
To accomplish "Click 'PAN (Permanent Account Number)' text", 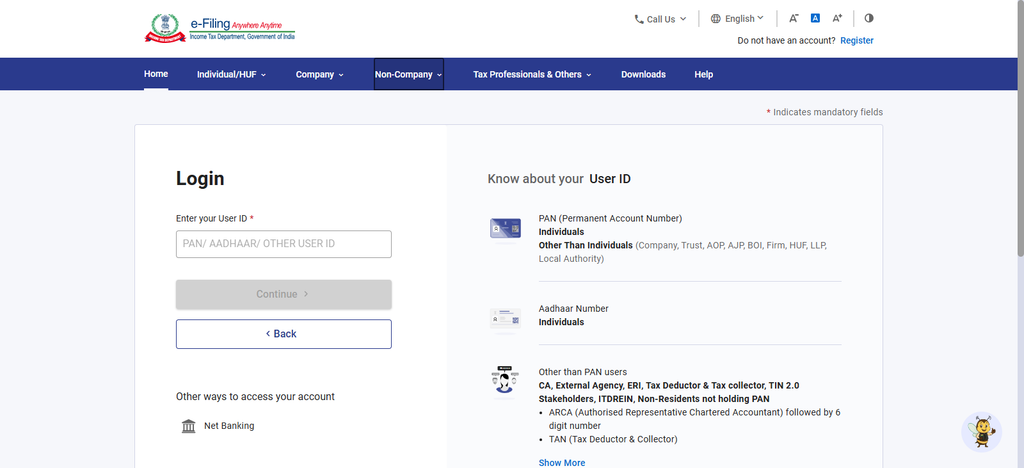I will pyautogui.click(x=610, y=219).
